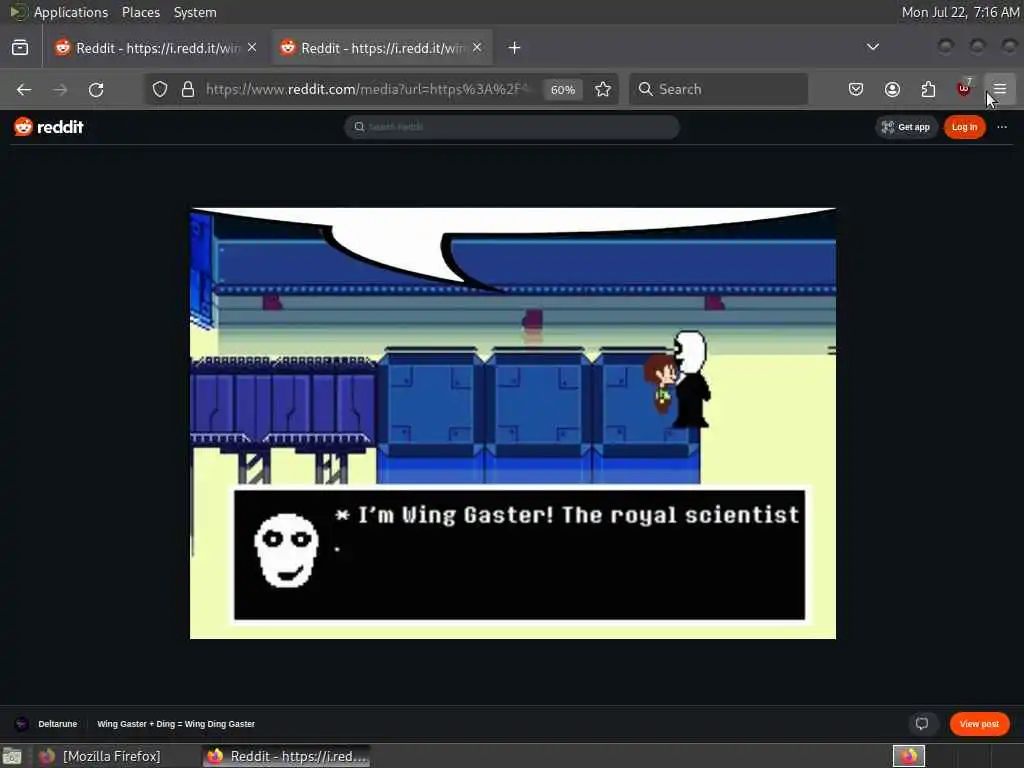Expand the list all tabs chevron

872,47
